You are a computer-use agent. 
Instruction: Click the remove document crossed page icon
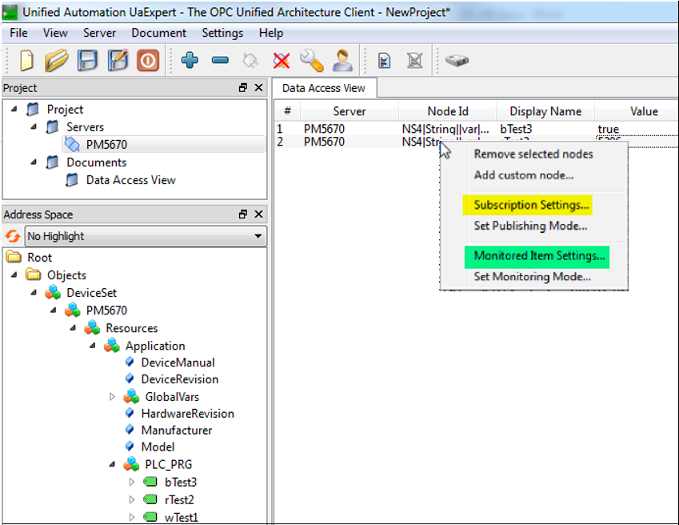pyautogui.click(x=415, y=61)
